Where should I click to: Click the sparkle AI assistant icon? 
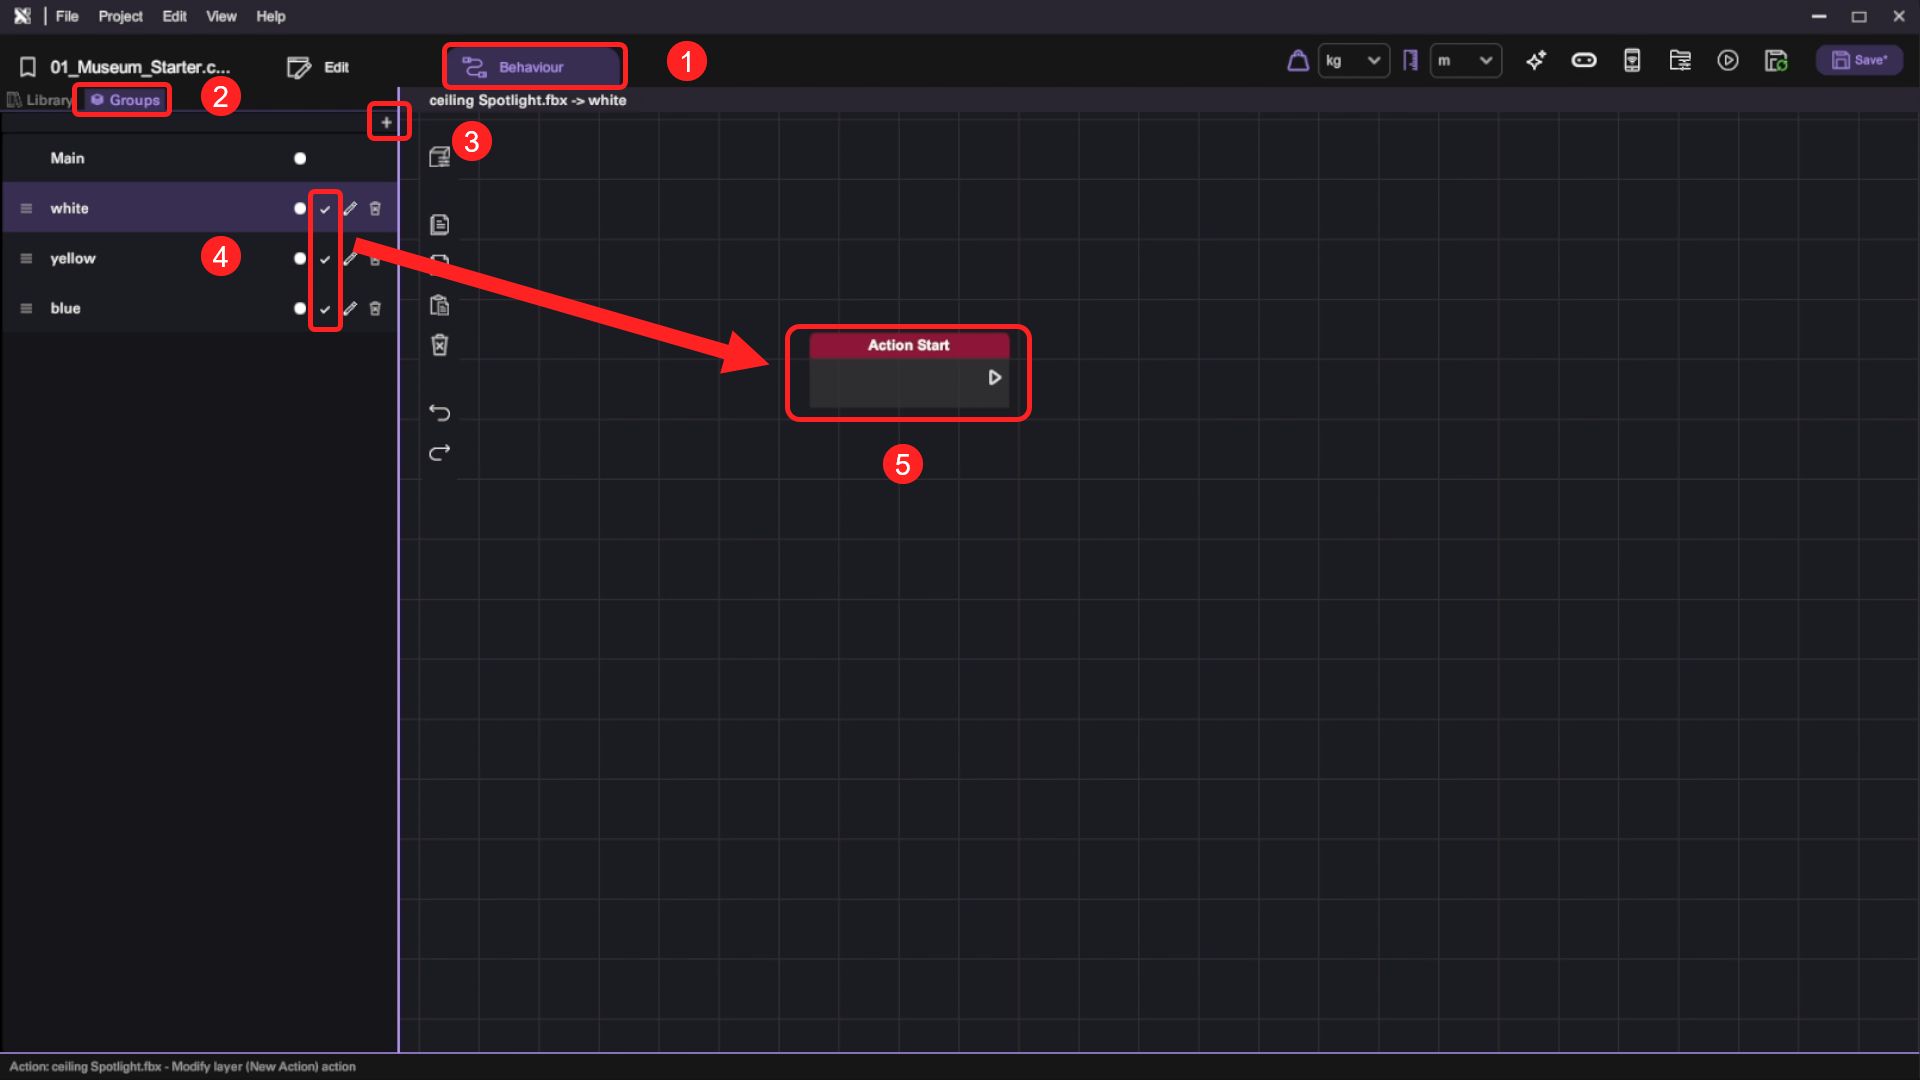(x=1535, y=61)
